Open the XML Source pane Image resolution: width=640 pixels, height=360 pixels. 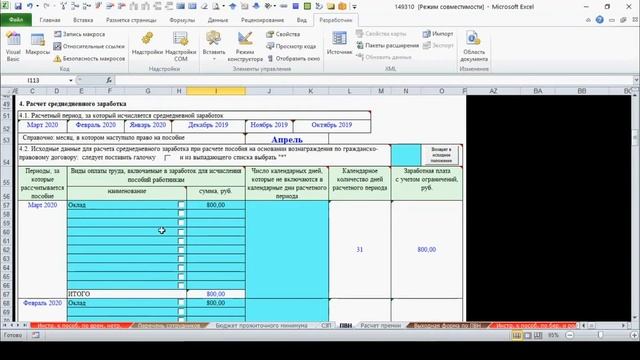point(339,44)
